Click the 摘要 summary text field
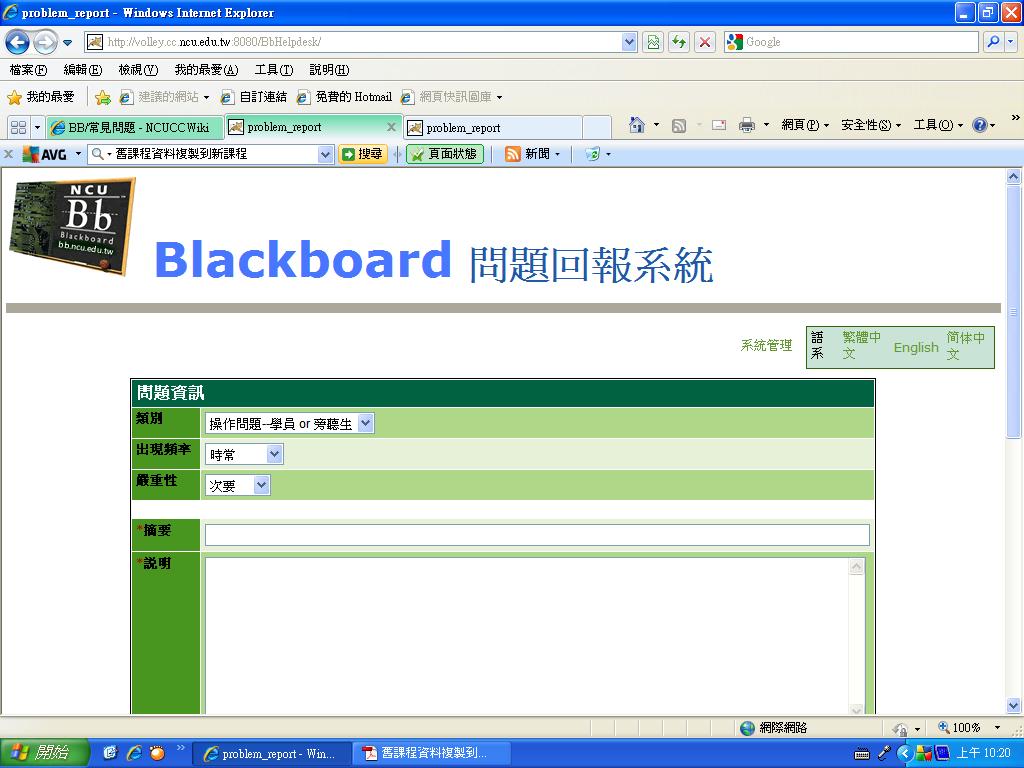Screen dimensions: 1024x768 pos(537,535)
